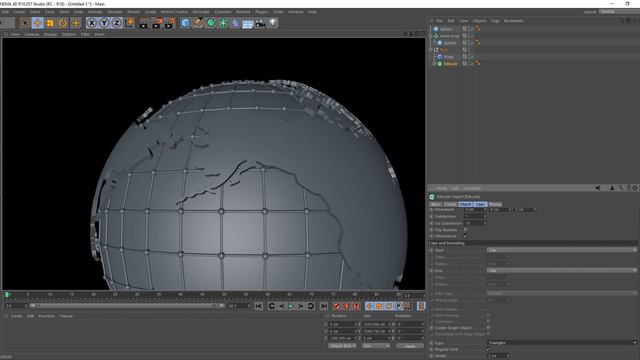640x360 pixels.
Task: Click the material tag on Extrude object
Action: [478, 64]
